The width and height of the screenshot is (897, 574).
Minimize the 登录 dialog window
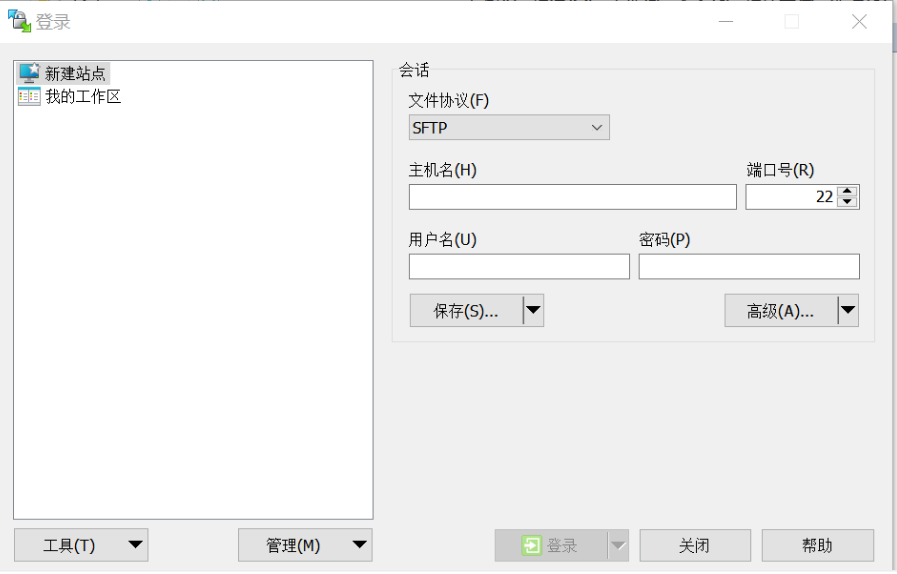pyautogui.click(x=726, y=22)
